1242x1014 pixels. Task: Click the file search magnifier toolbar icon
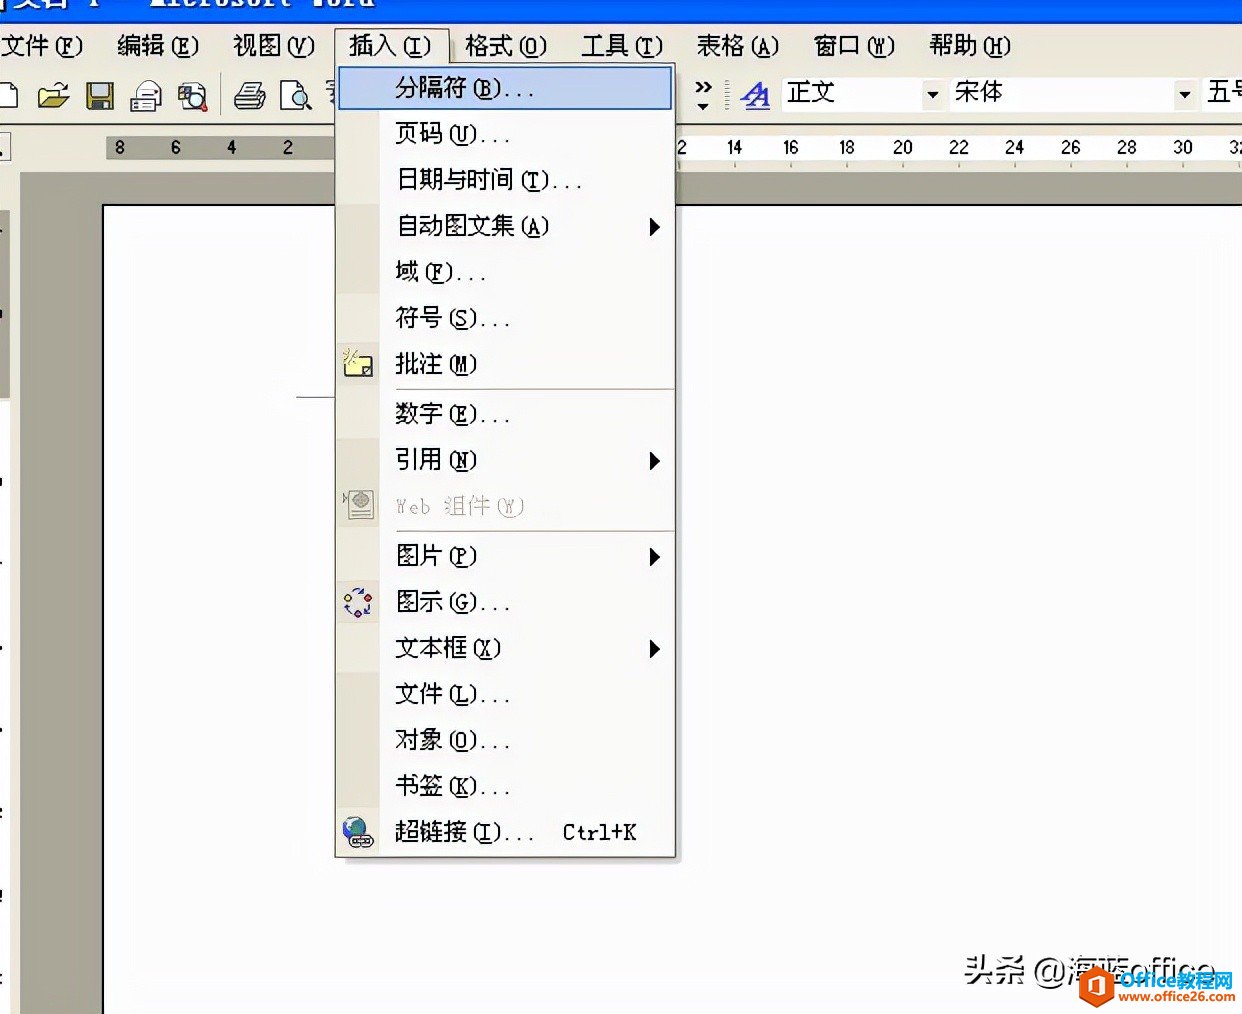(192, 96)
